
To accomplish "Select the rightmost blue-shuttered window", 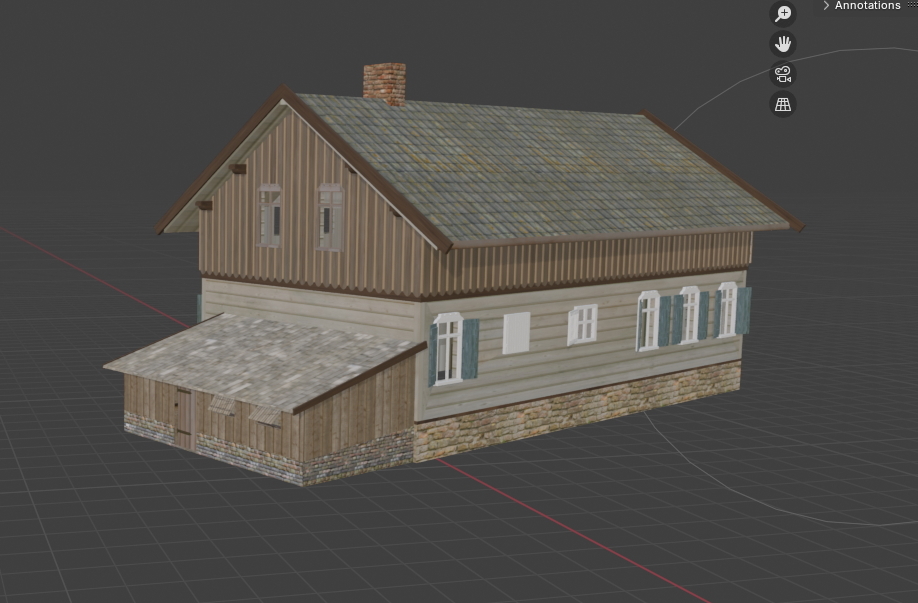I will [x=728, y=310].
